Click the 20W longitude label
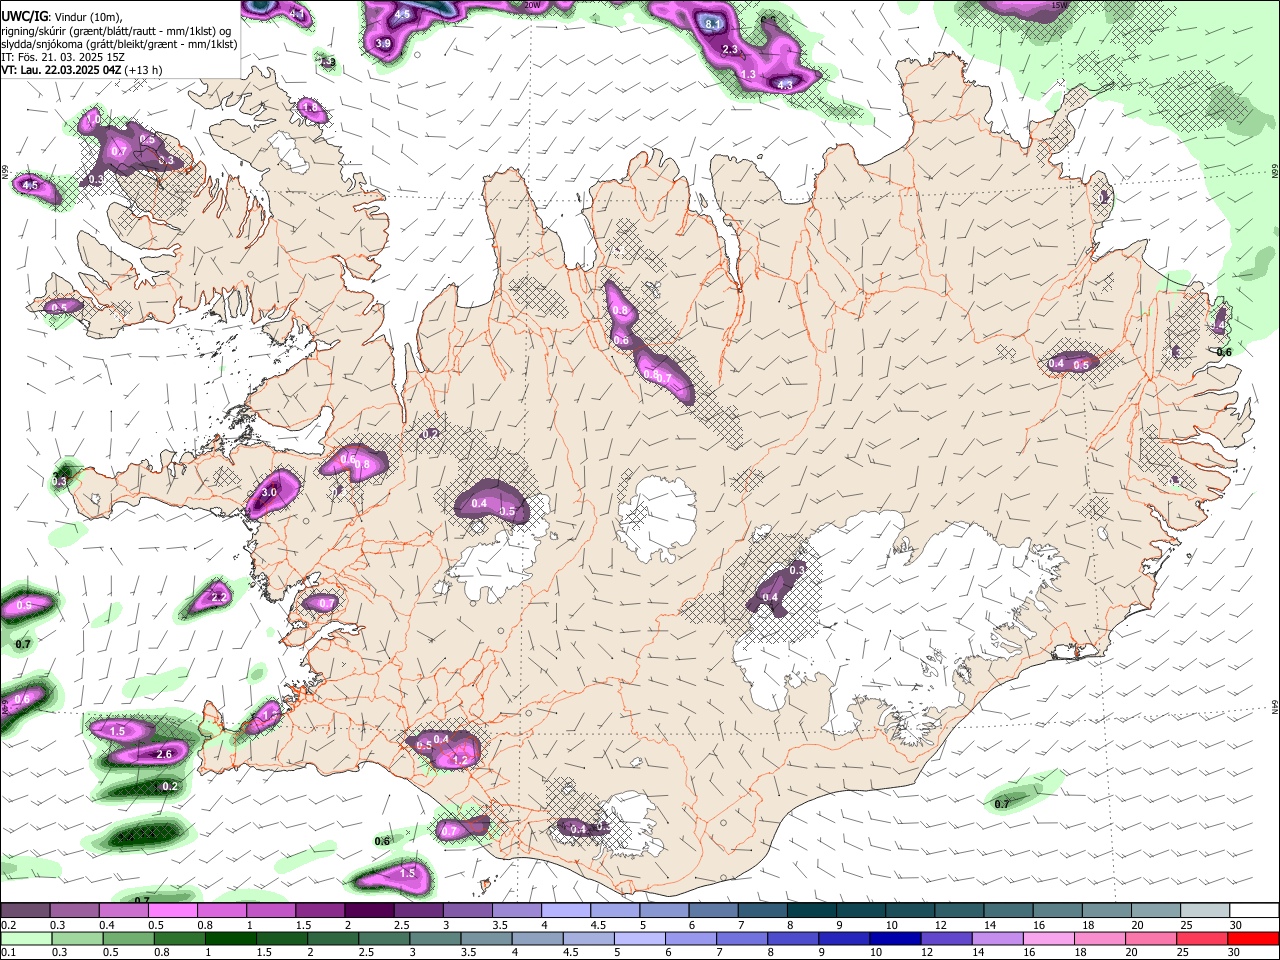 coord(533,5)
